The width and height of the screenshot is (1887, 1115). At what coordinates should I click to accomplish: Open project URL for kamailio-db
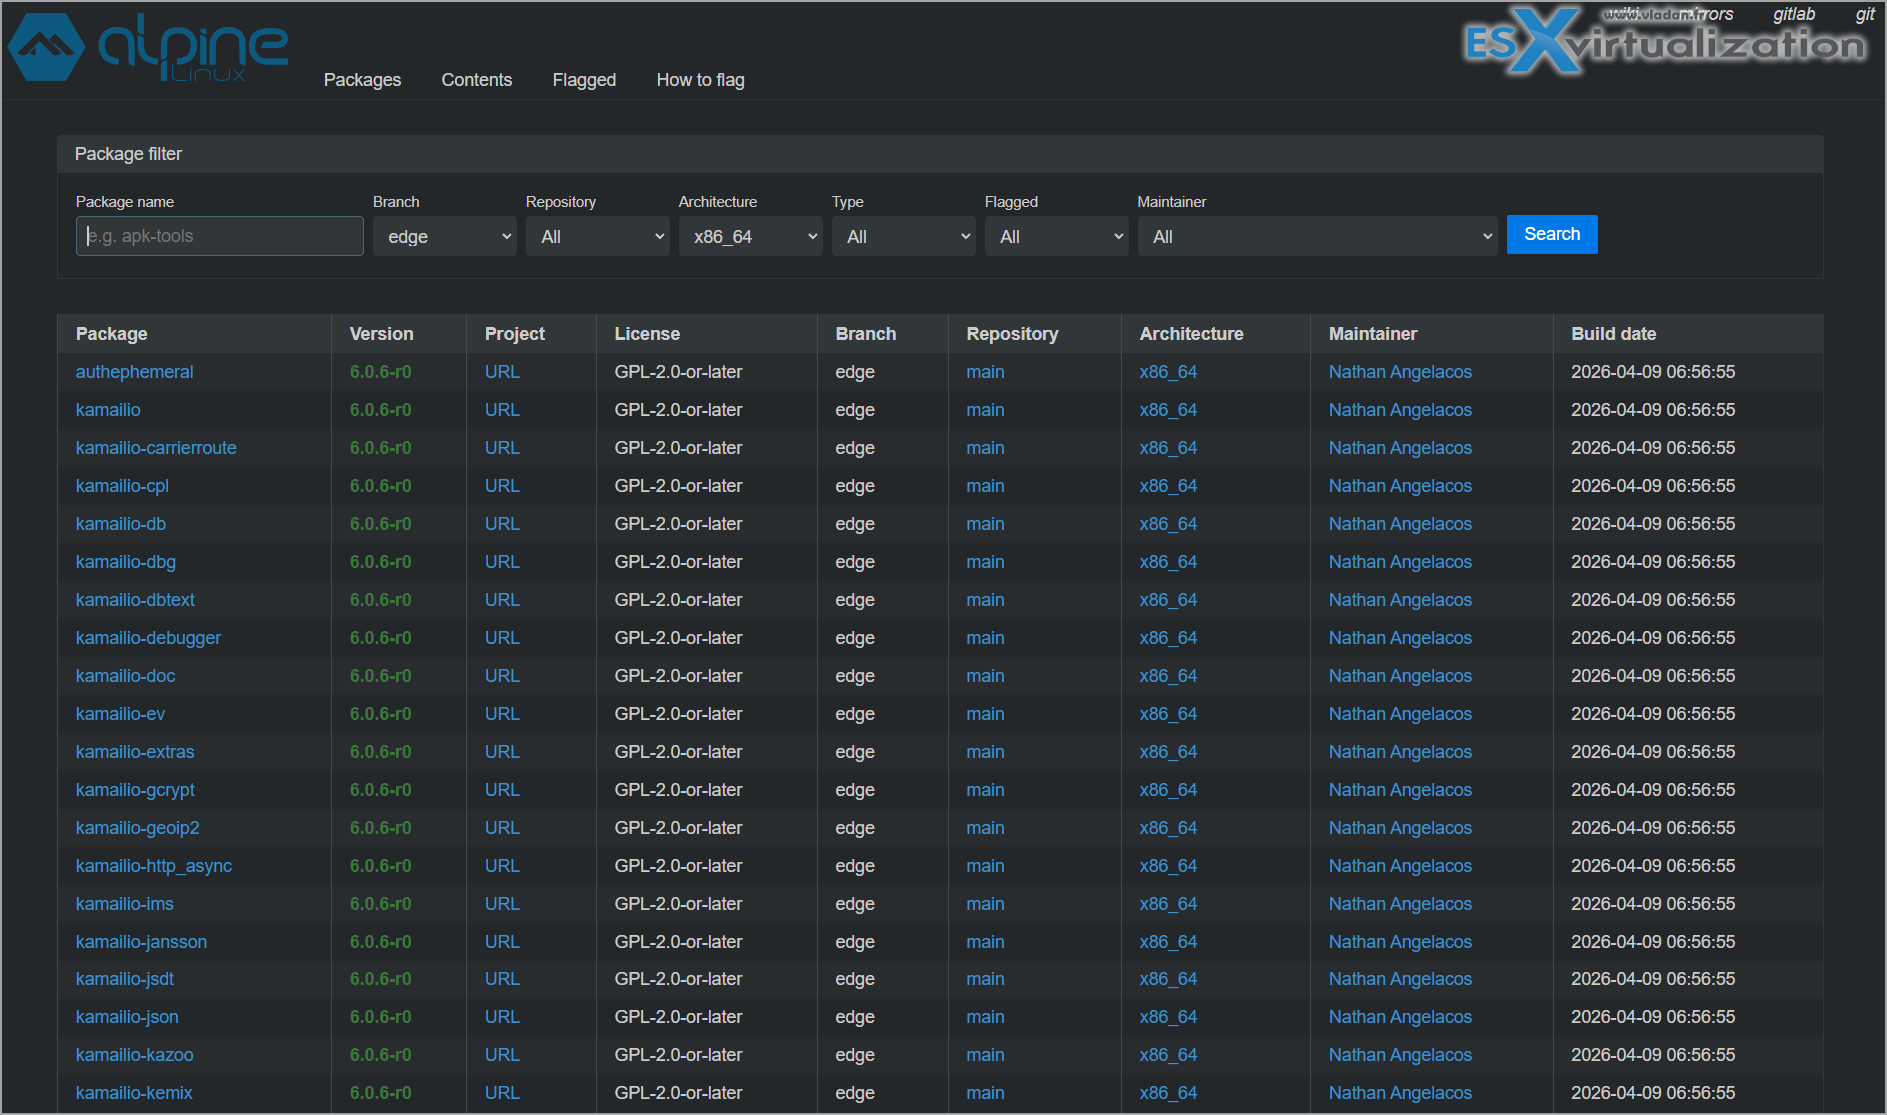point(502,524)
